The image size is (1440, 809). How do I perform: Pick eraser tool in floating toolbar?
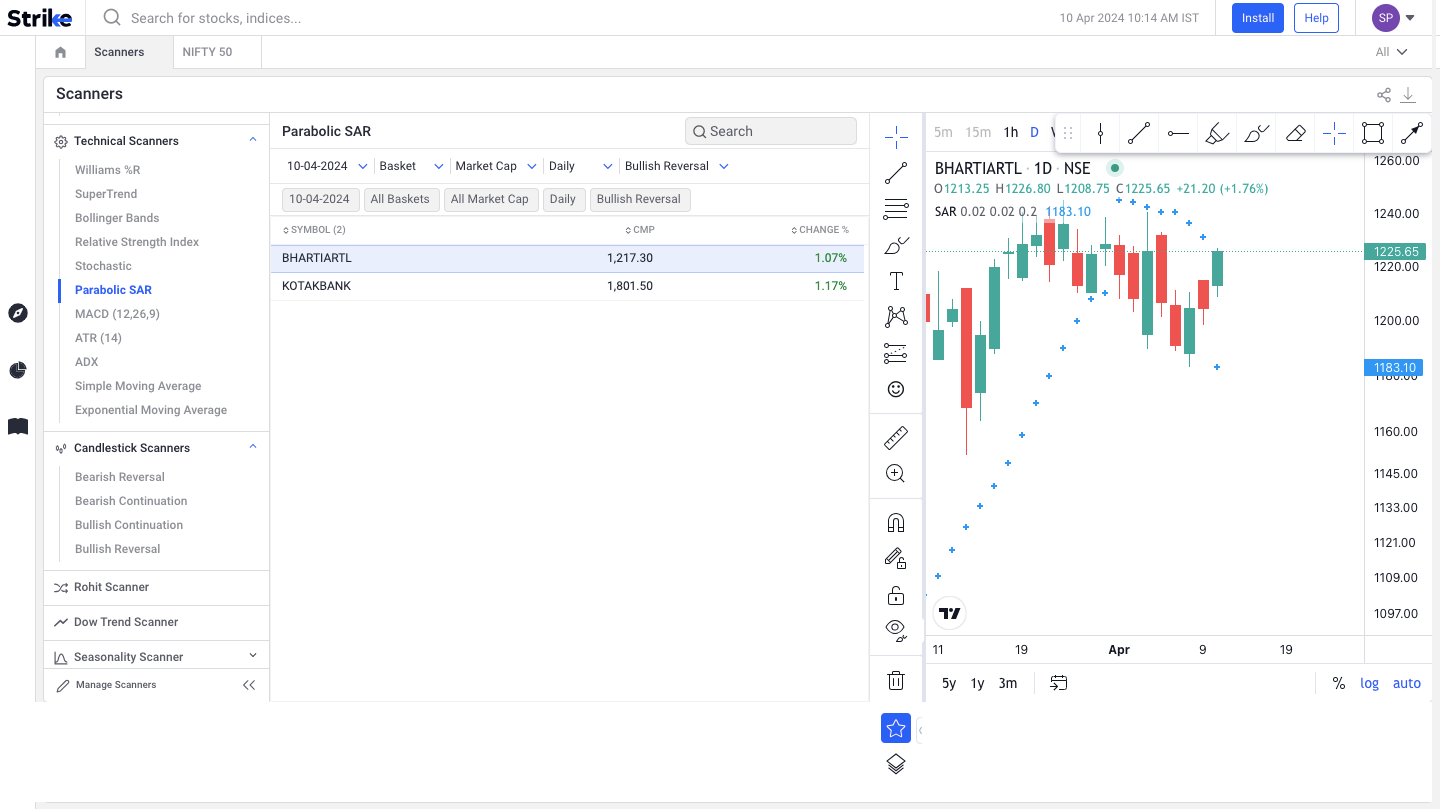(x=1296, y=133)
